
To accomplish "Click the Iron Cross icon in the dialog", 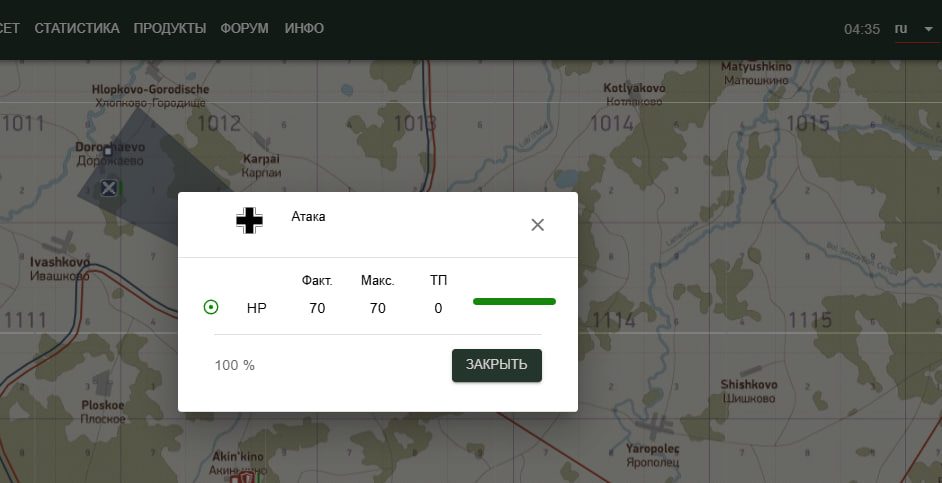I will [x=249, y=221].
